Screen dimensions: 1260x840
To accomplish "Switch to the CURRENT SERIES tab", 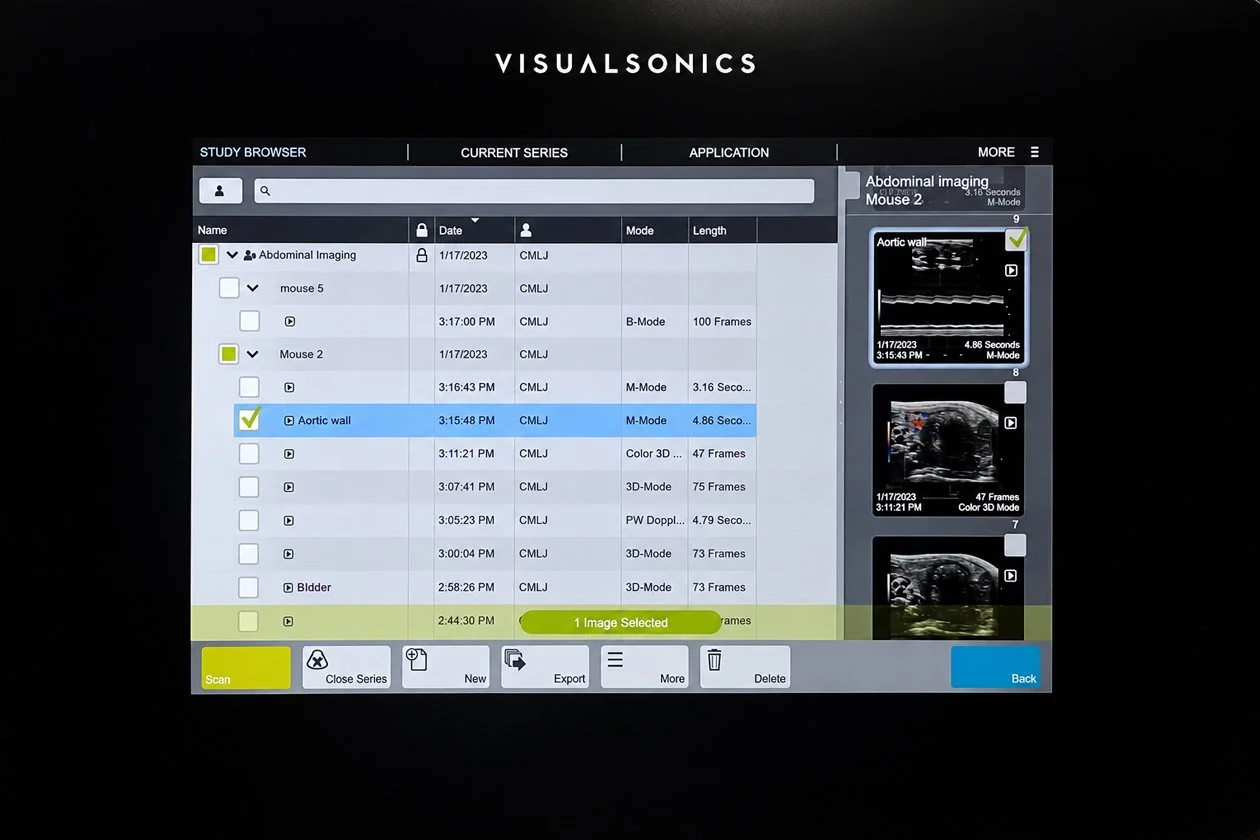I will pos(514,152).
